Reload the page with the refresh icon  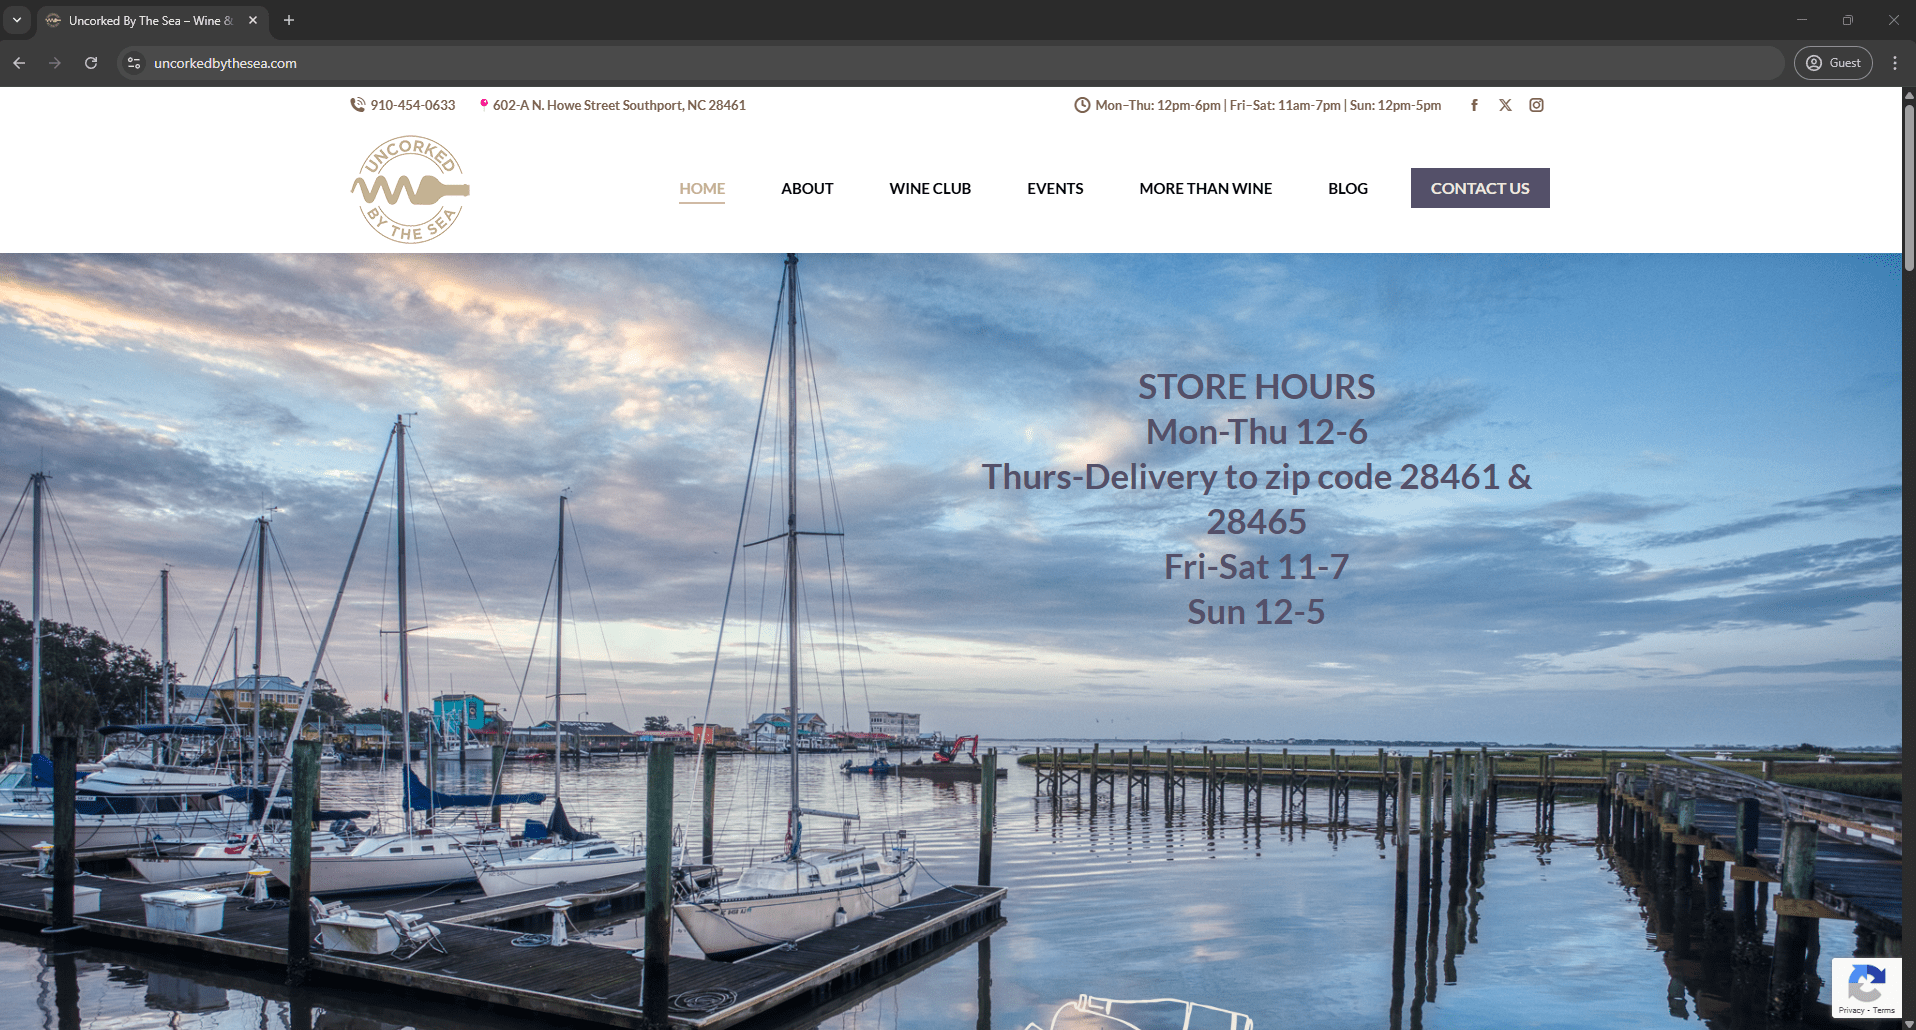91,63
